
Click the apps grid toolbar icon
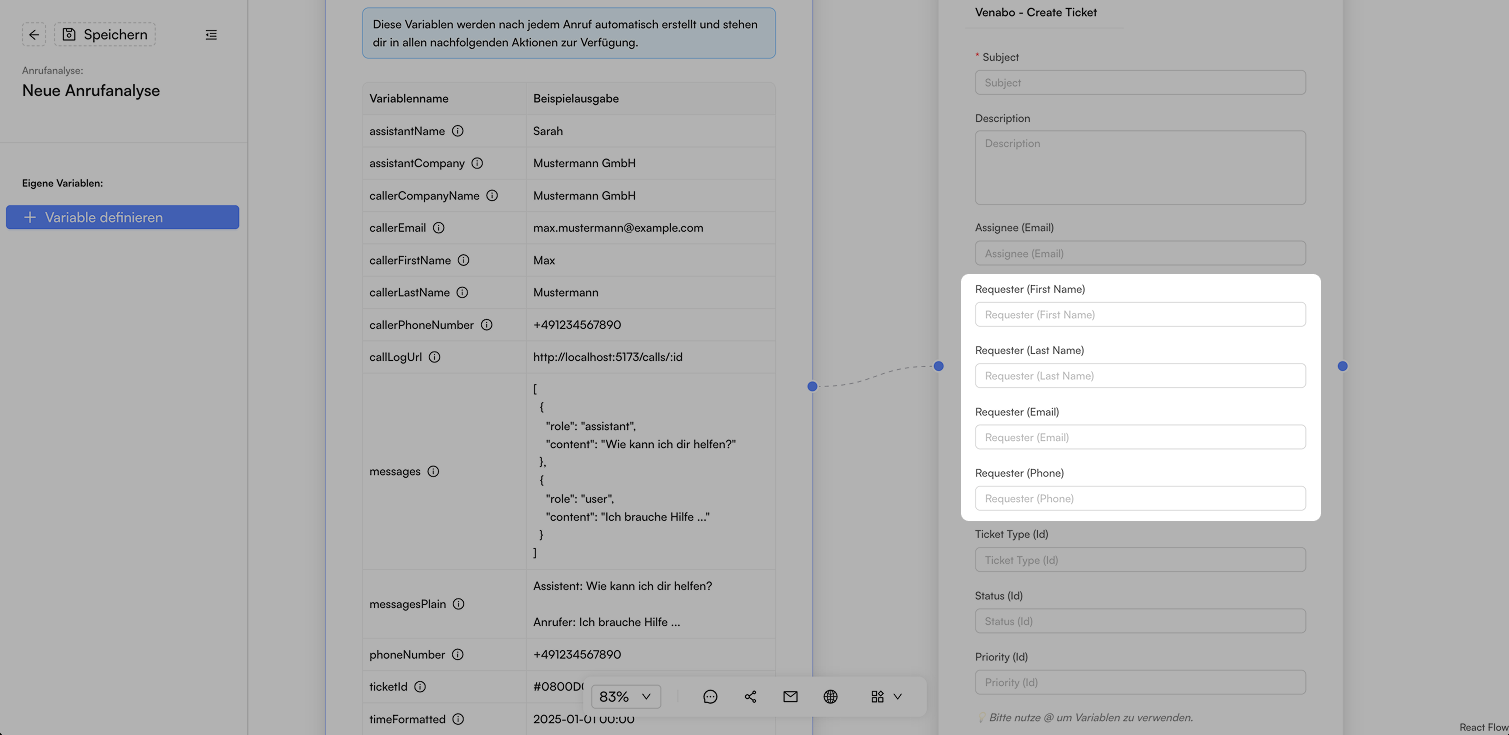point(877,697)
